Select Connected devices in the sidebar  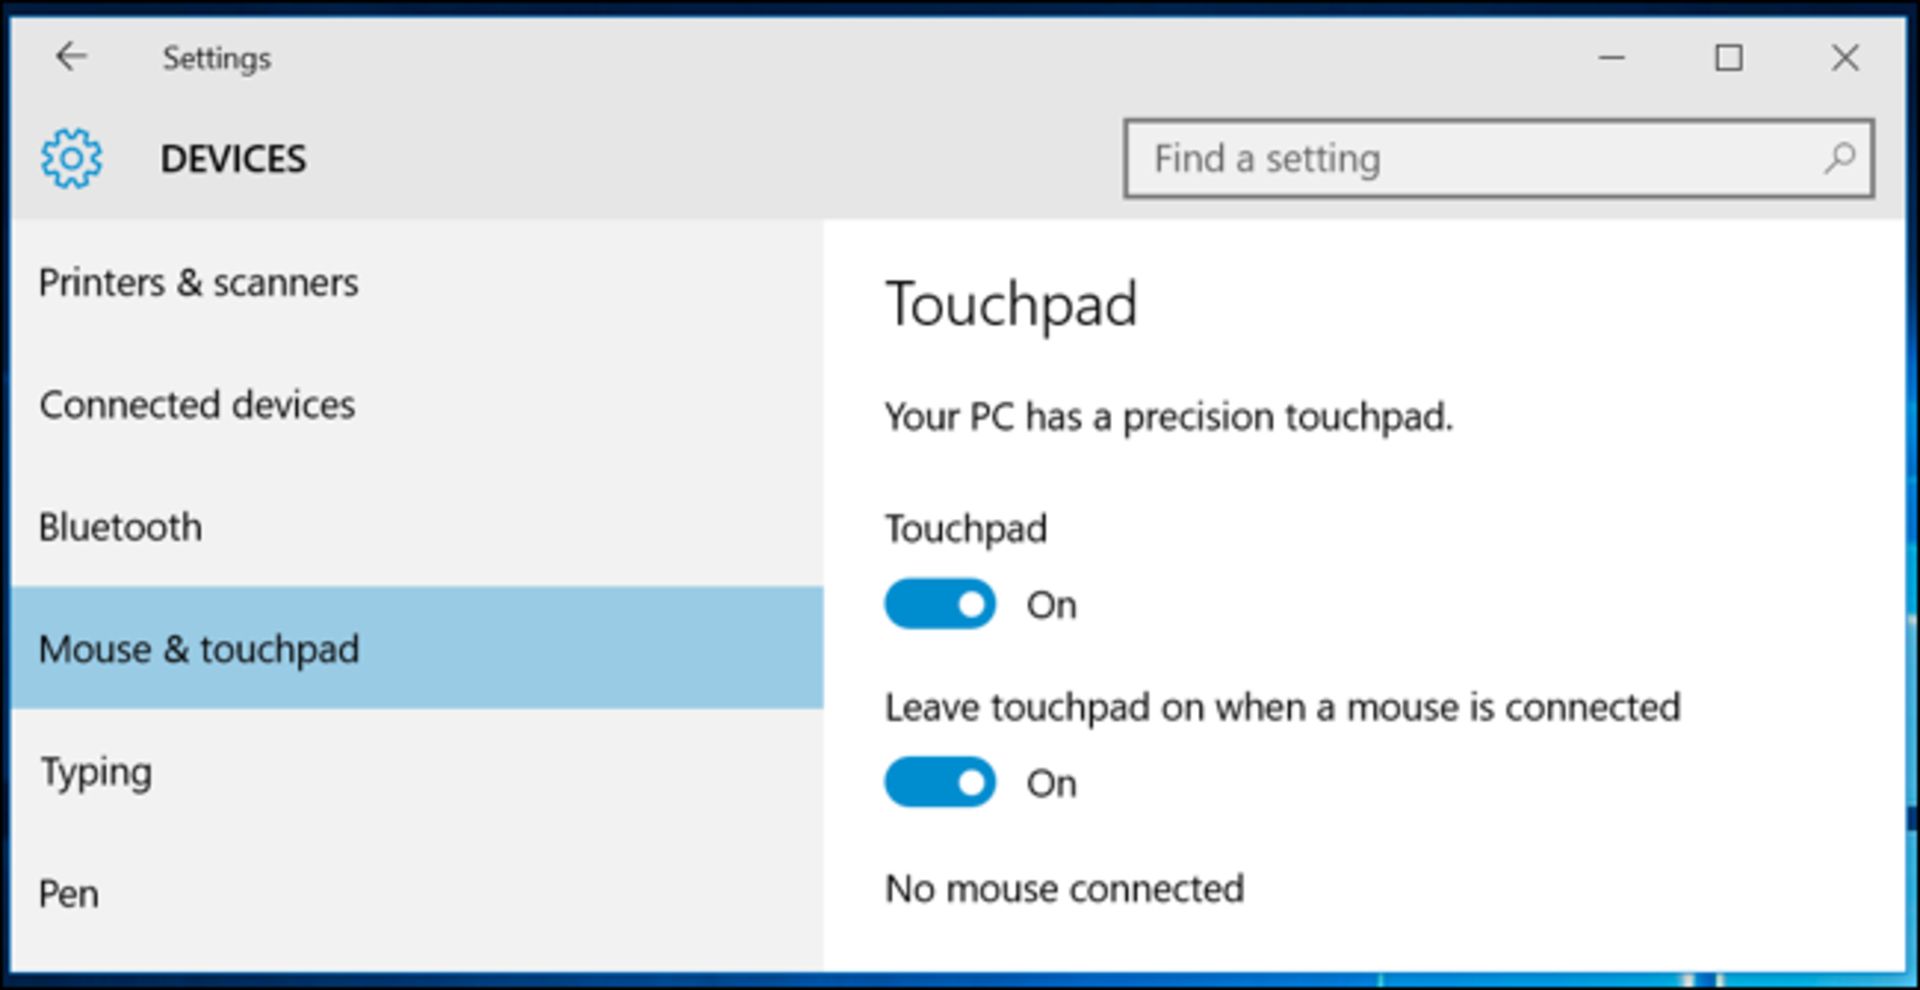coord(197,405)
